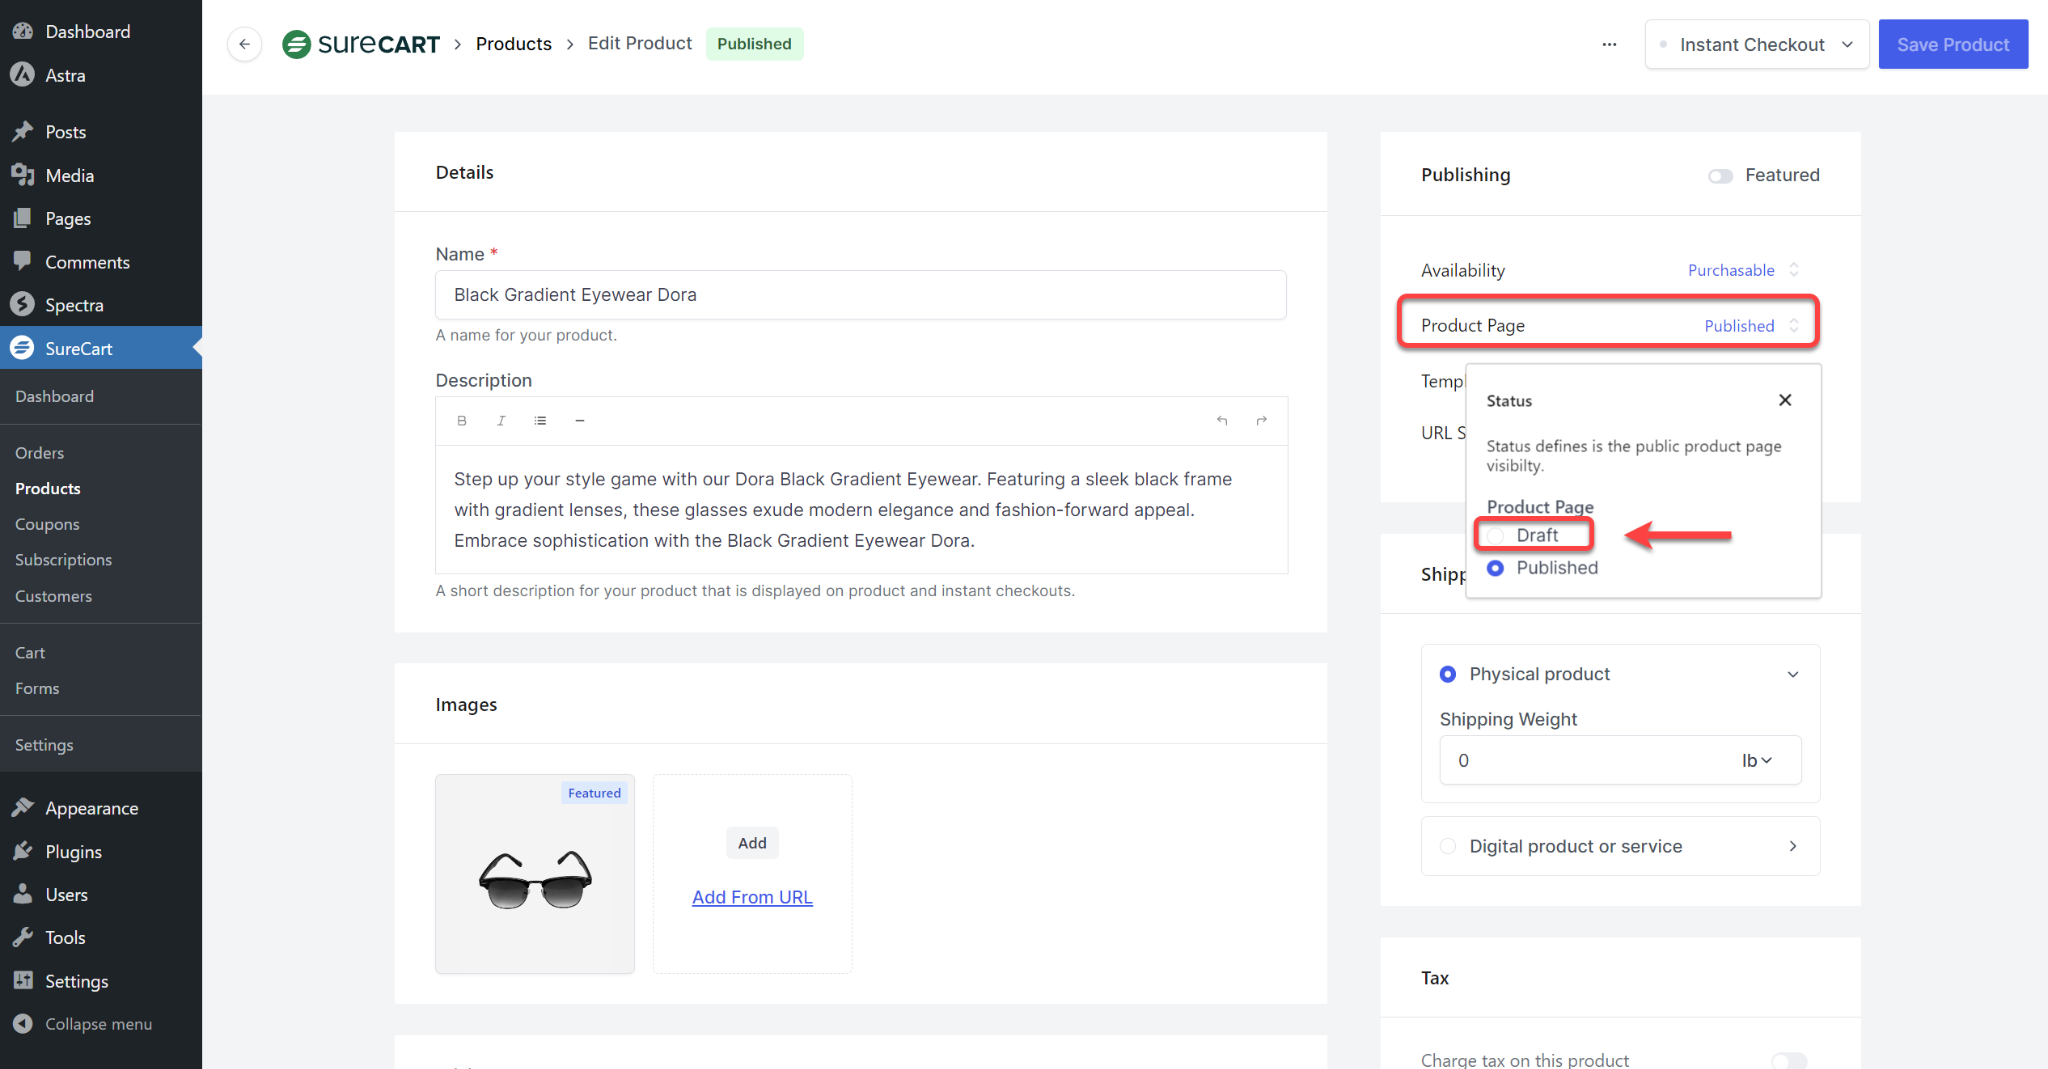This screenshot has height=1069, width=2048.
Task: Apply italic formatting in the Description editor
Action: coord(501,420)
